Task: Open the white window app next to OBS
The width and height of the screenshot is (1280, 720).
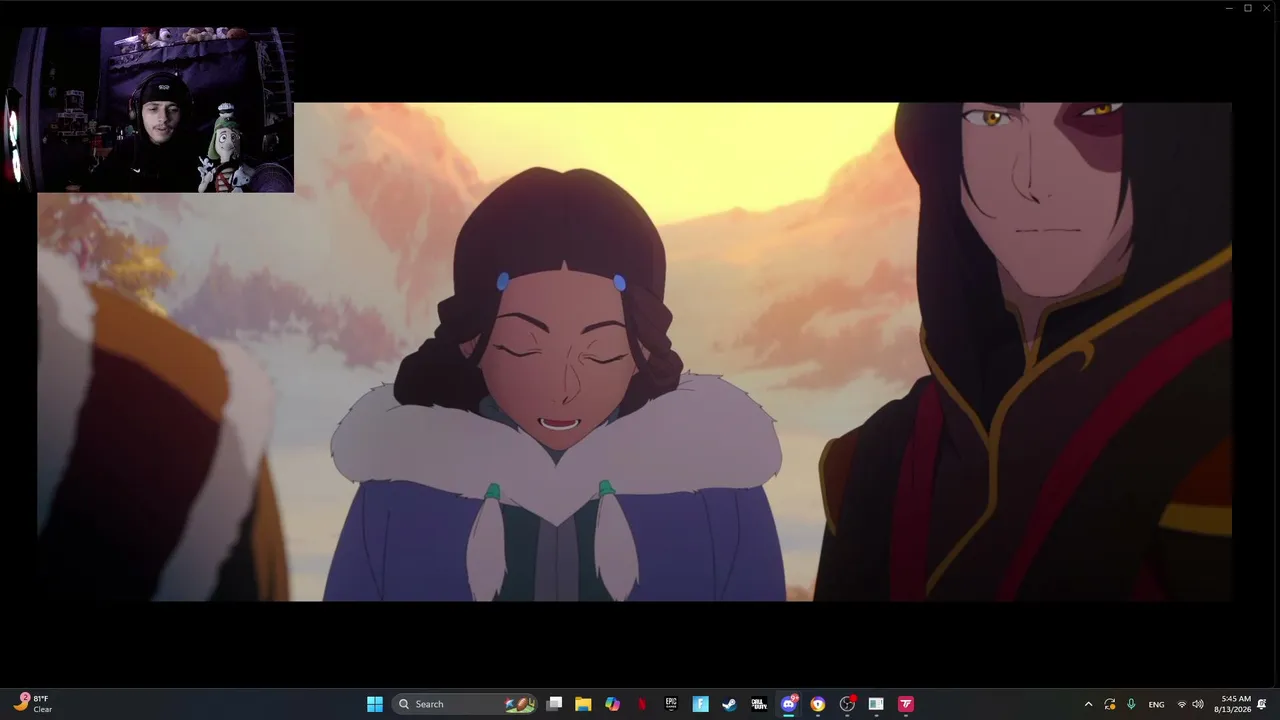Action: pyautogui.click(x=876, y=704)
